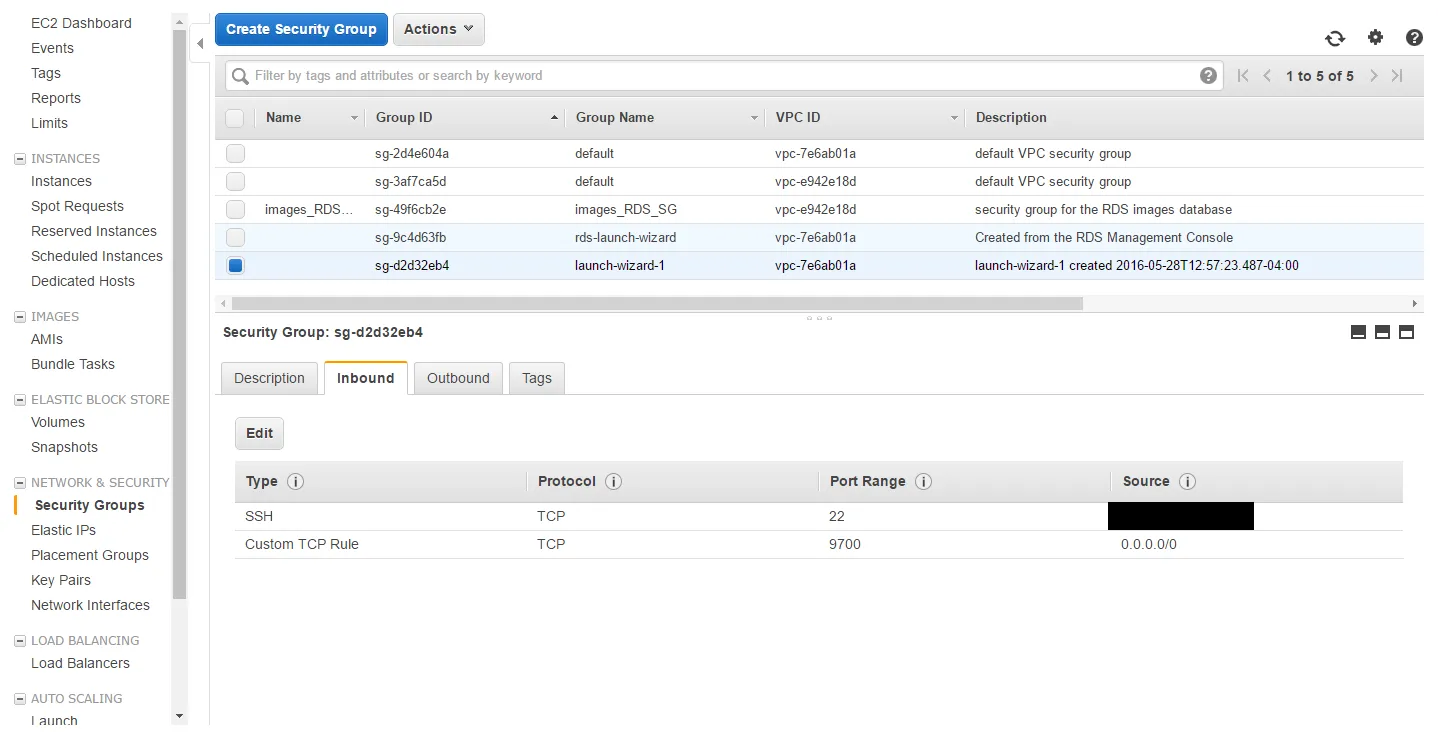Collapse the AUTO SCALING section
The image size is (1438, 732).
click(x=20, y=699)
